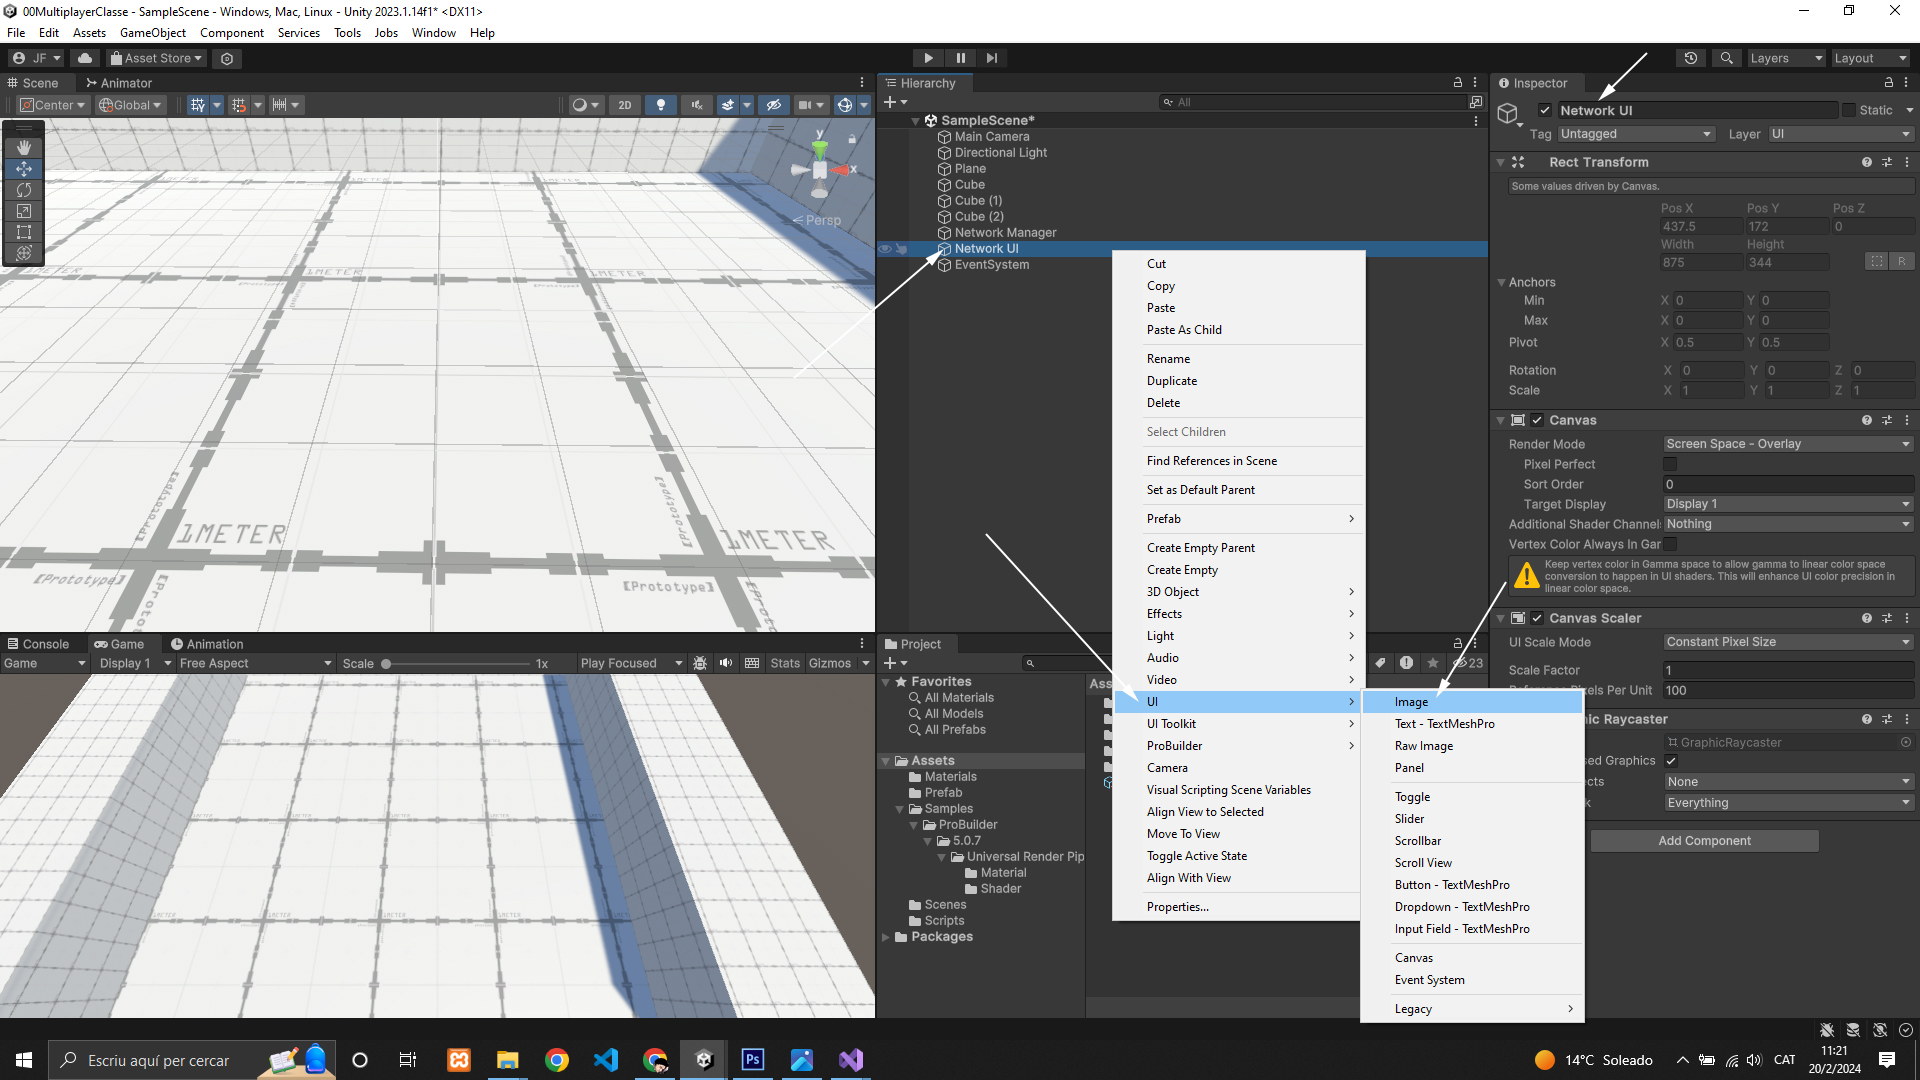Toggle 2D scene view mode

625,105
